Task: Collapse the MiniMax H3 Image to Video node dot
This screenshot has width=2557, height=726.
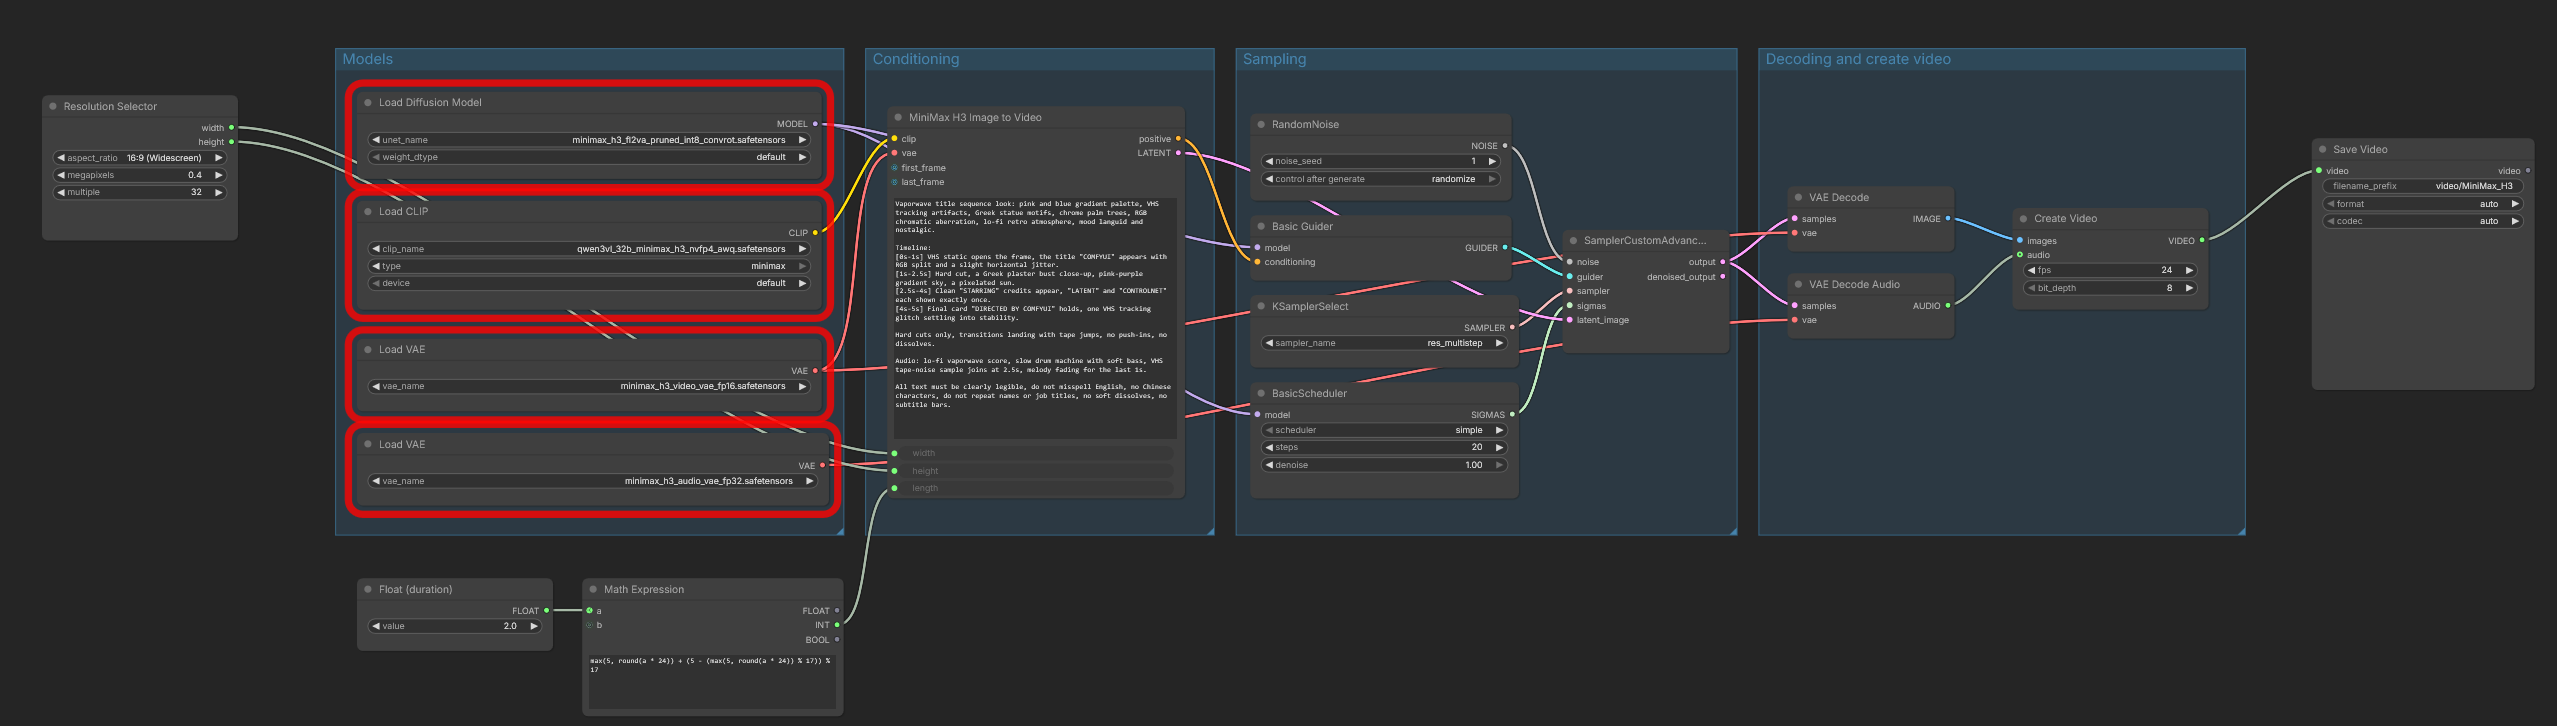Action: coord(898,117)
